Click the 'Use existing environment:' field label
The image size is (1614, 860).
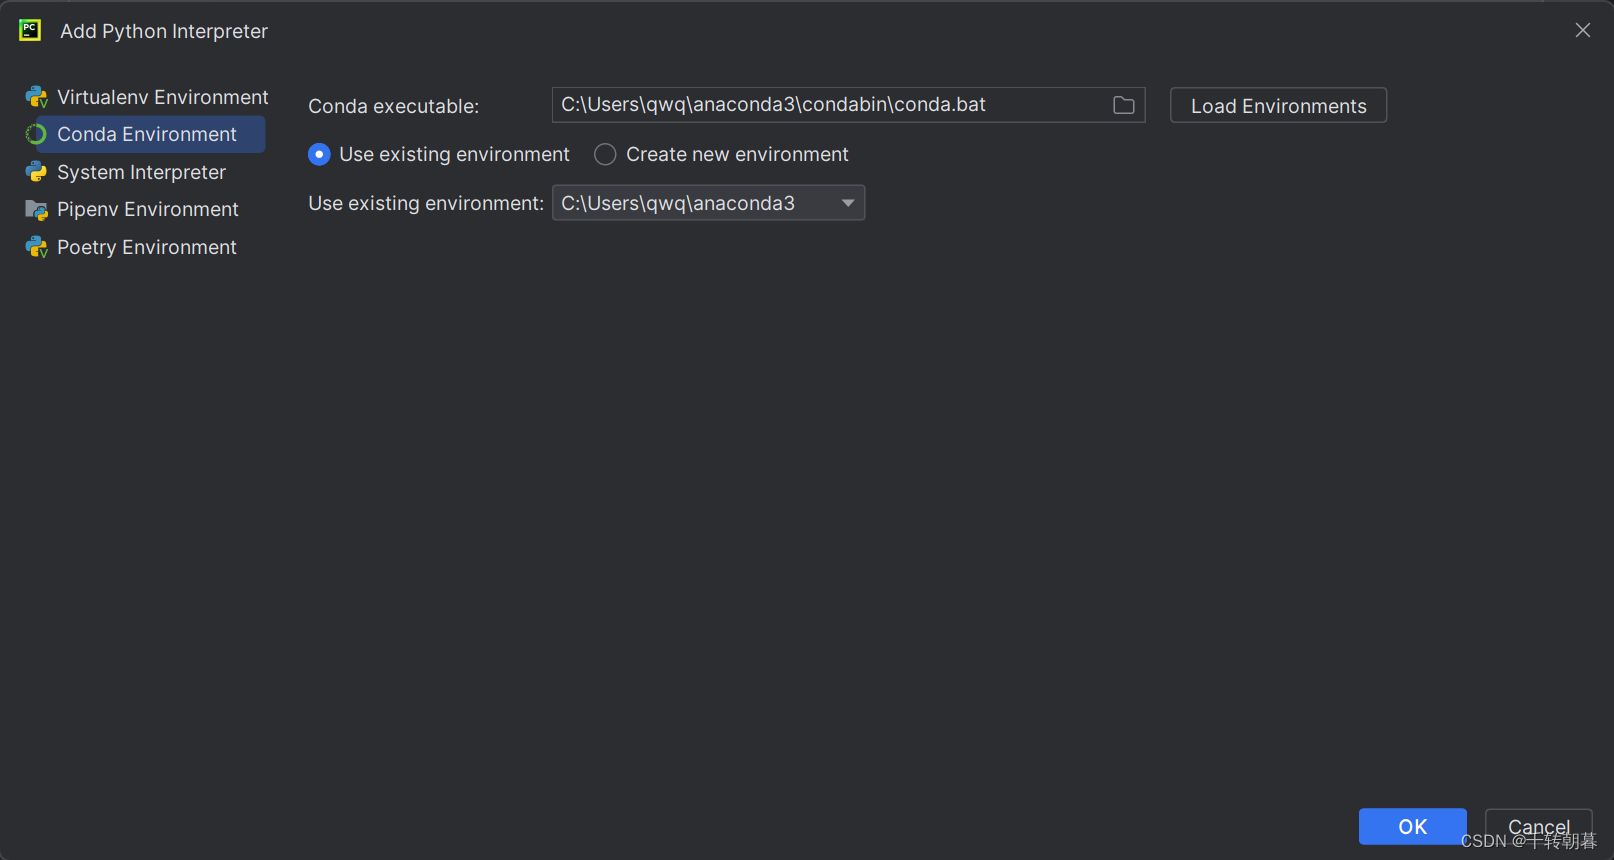click(426, 203)
